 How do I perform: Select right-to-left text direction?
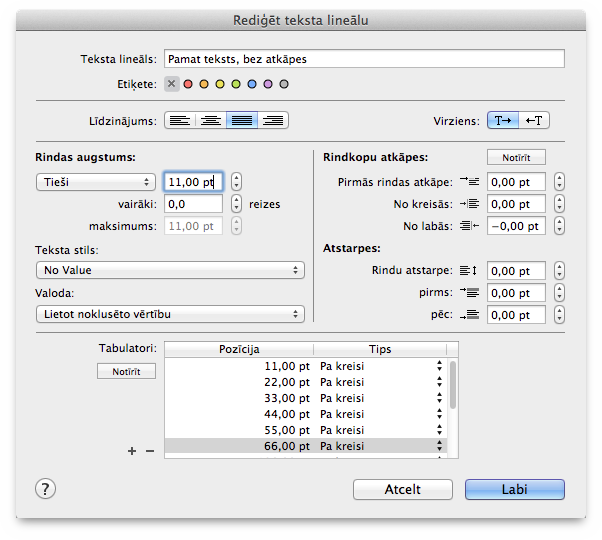(x=534, y=121)
